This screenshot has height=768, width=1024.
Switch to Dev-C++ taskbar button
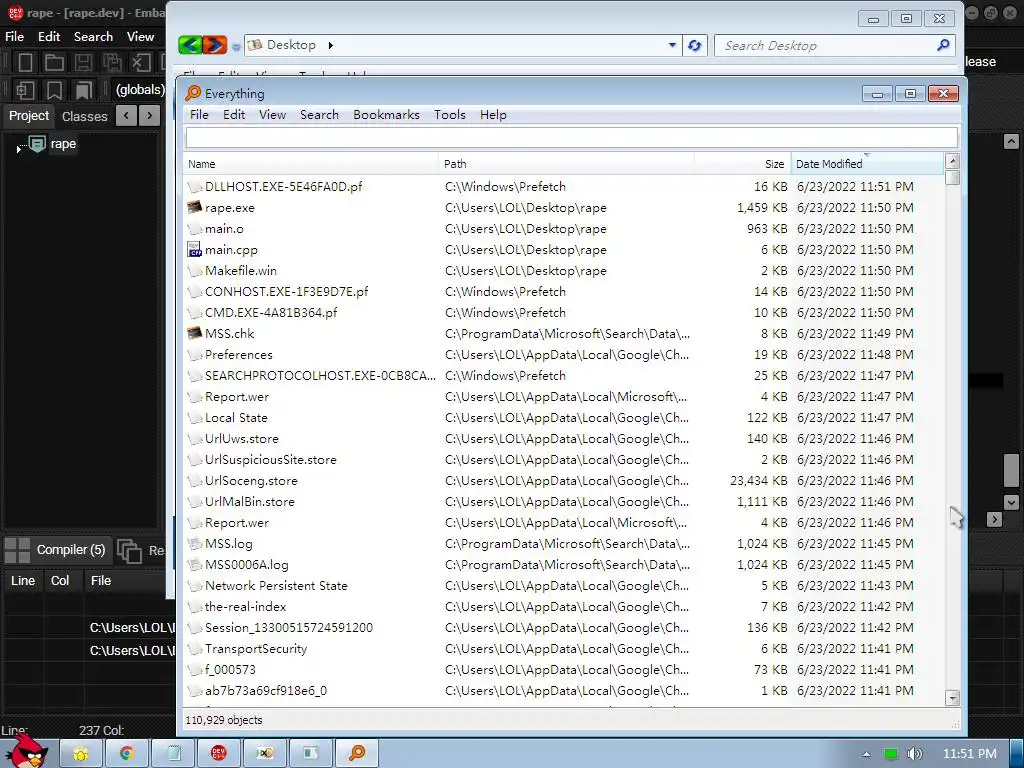point(219,754)
